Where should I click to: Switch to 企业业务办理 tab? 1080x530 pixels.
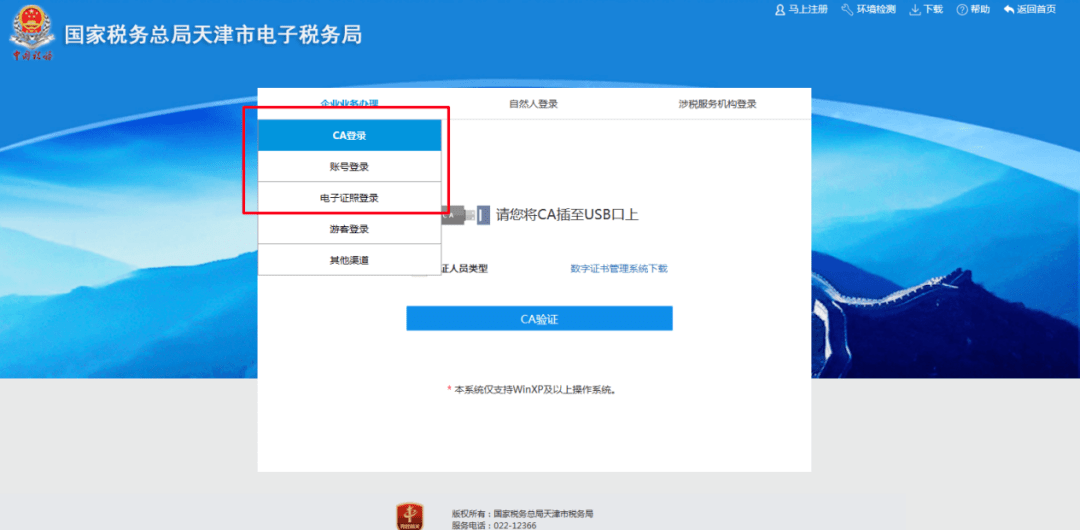[x=349, y=104]
